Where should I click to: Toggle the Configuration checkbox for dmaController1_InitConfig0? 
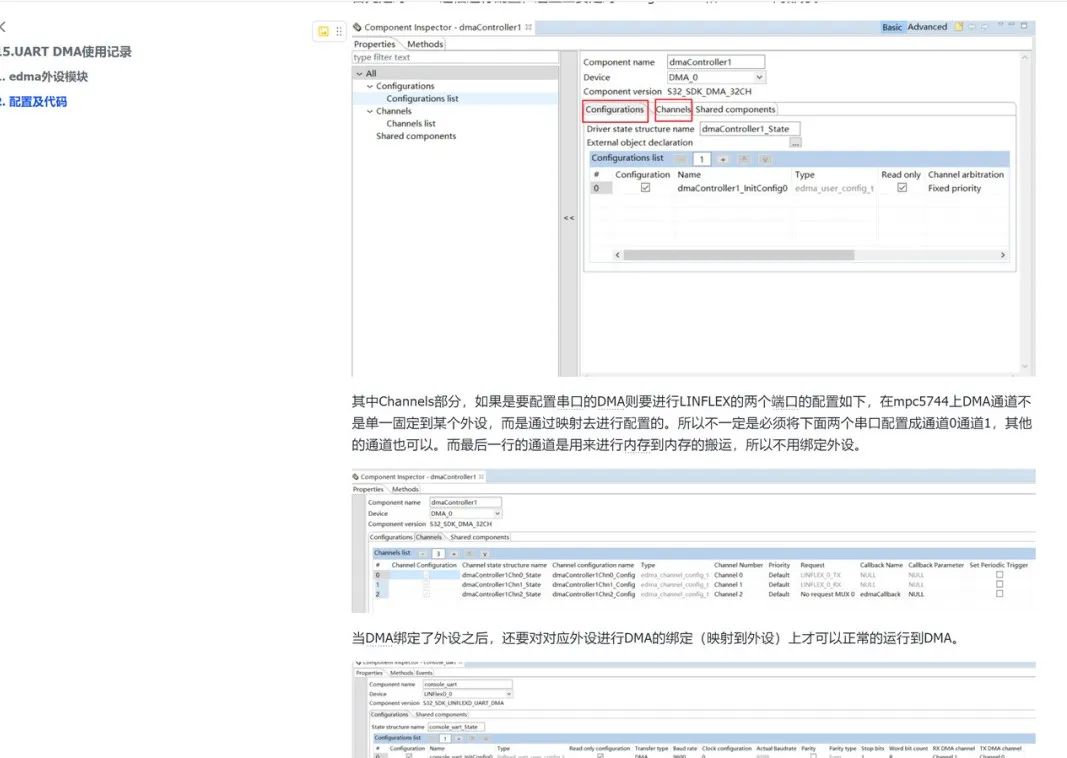click(x=645, y=188)
